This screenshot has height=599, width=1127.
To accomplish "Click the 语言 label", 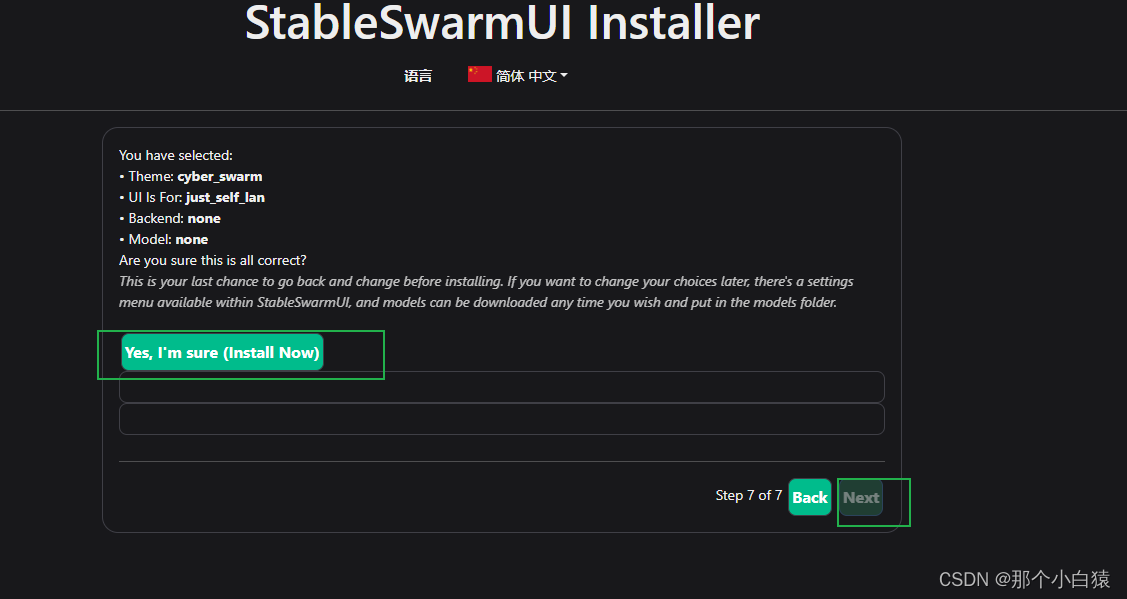I will [418, 76].
